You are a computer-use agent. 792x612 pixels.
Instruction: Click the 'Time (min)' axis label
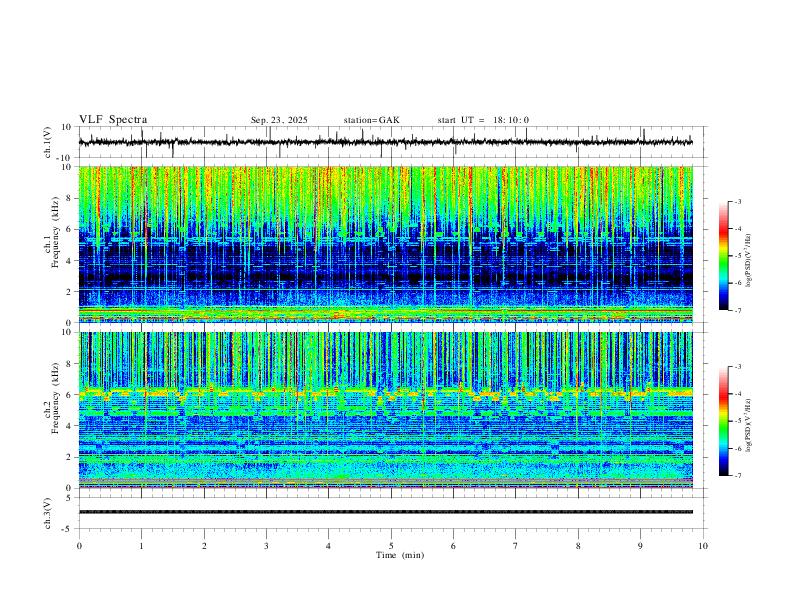[400, 555]
